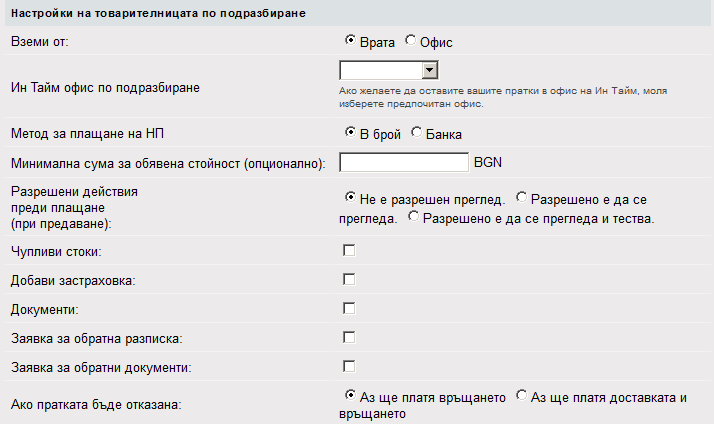Screen dimensions: 714x424
Task: Select 'Не е разрешен преглед' option
Action: [350, 197]
